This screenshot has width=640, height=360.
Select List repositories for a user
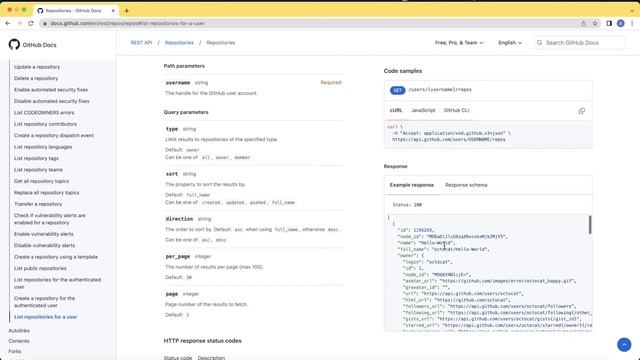[45, 317]
